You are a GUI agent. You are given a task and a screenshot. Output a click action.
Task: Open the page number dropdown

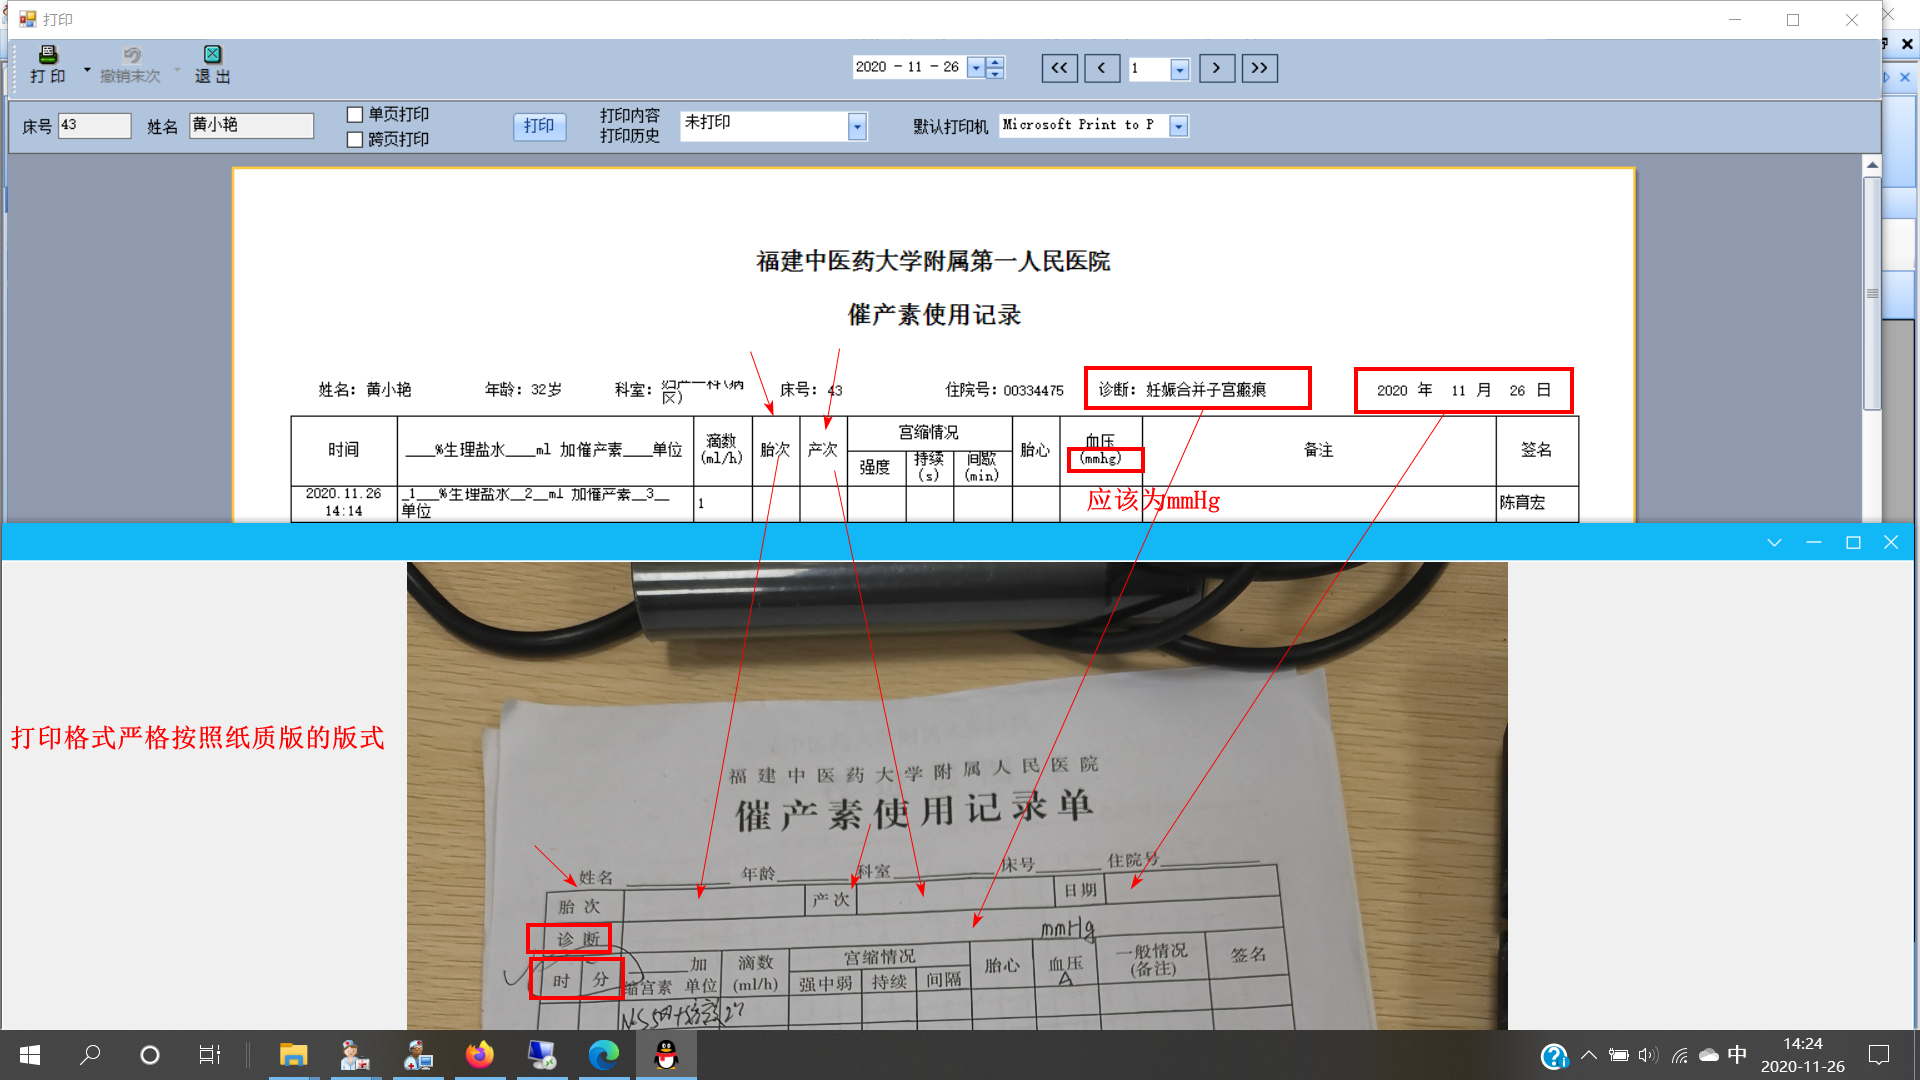pos(1180,69)
